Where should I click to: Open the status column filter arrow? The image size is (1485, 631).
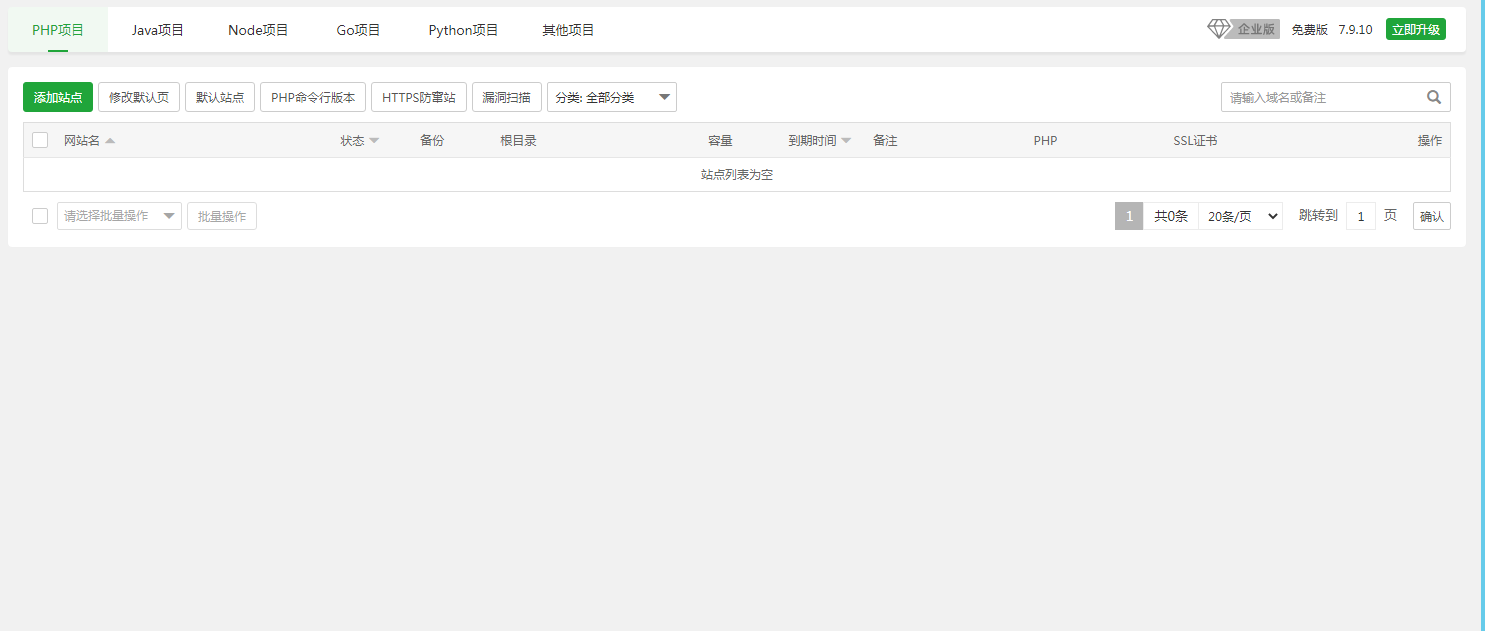point(374,141)
